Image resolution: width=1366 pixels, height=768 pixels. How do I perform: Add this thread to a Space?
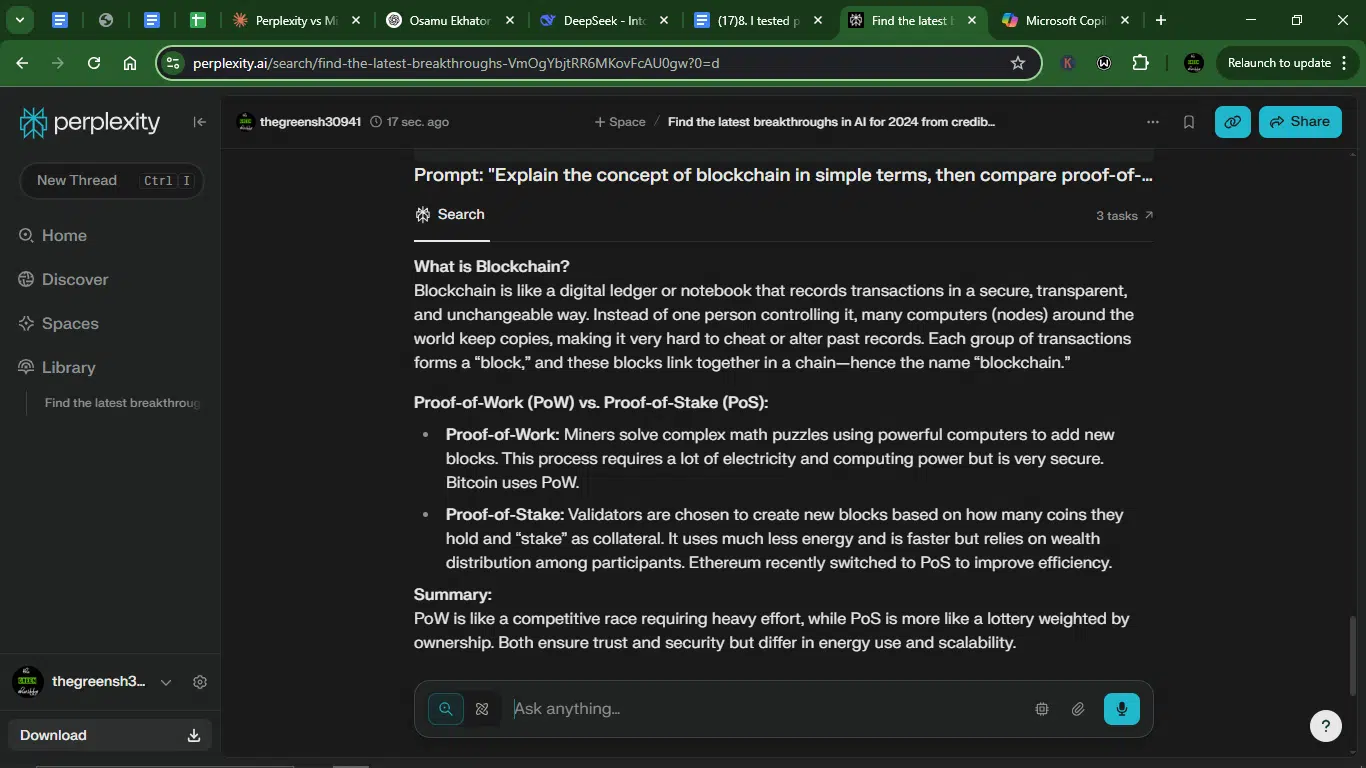point(620,122)
